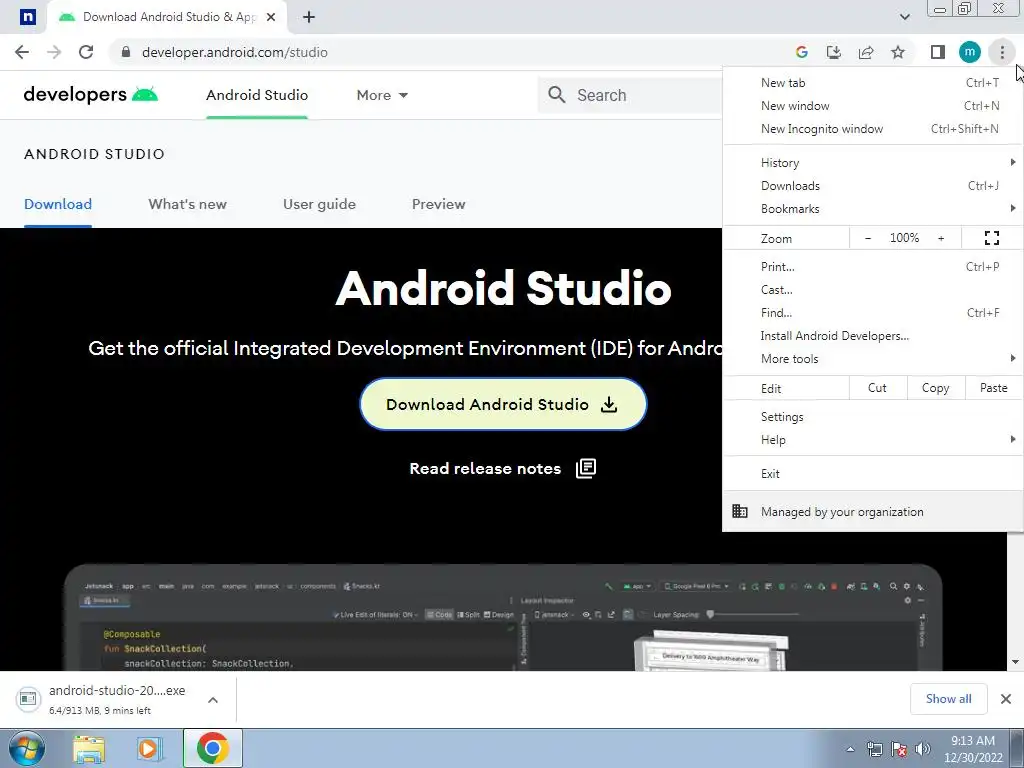Switch to What's new tab

point(187,204)
